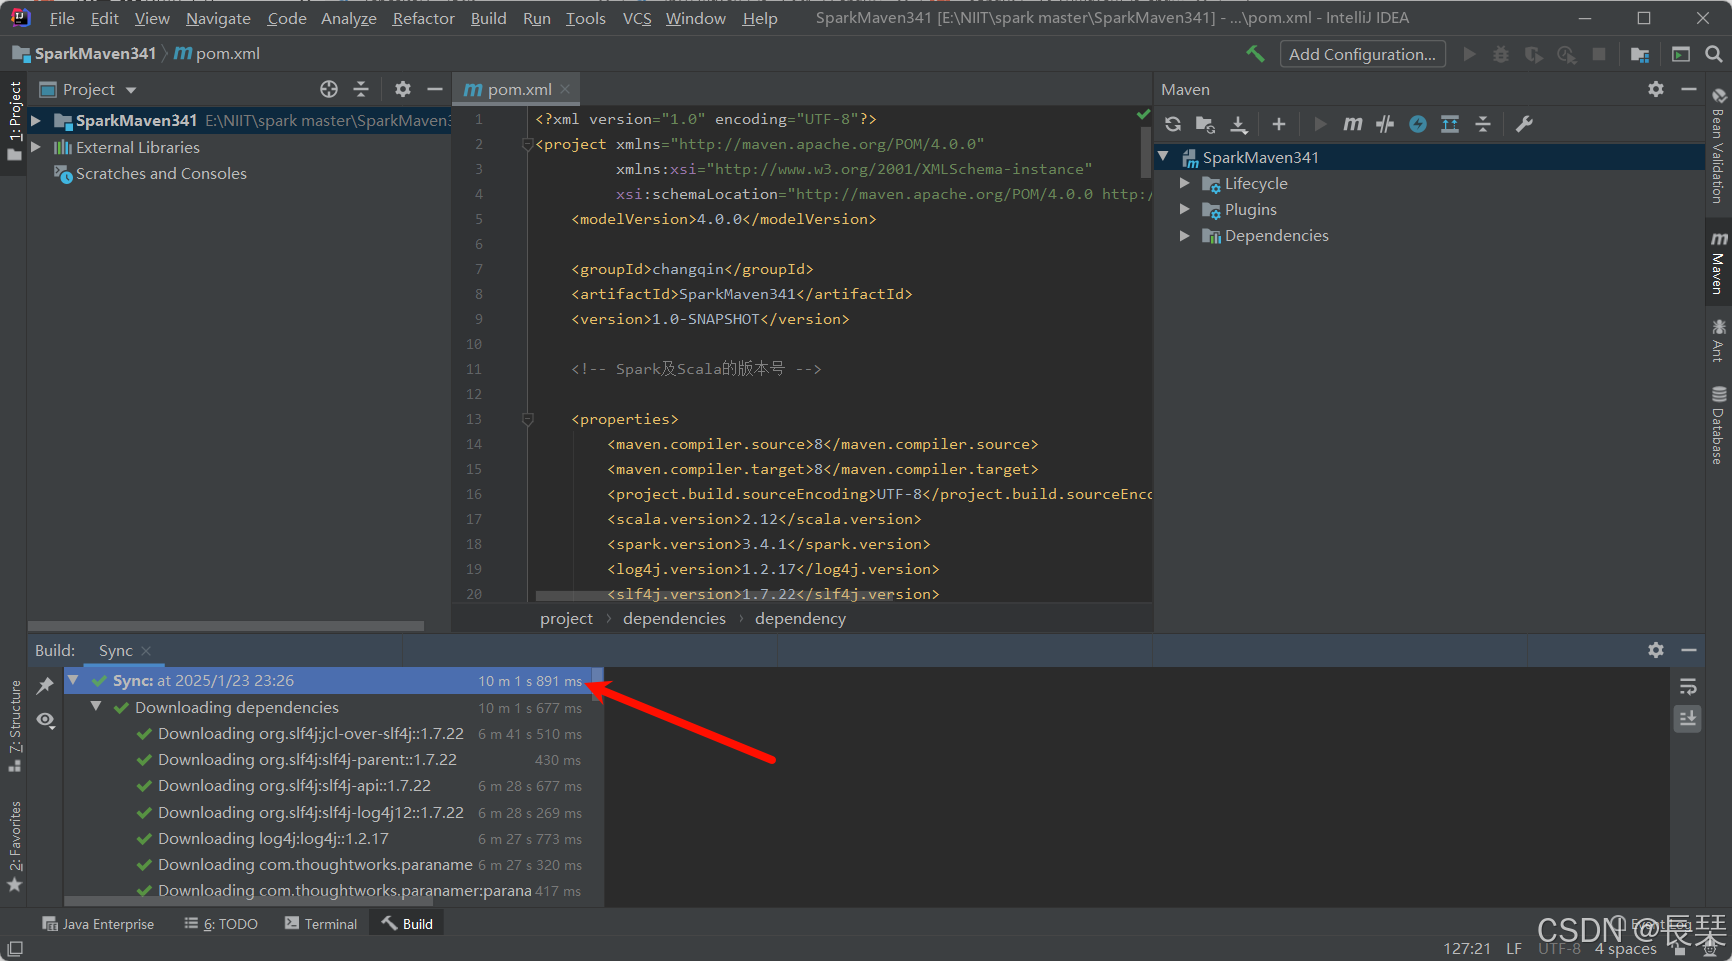The height and width of the screenshot is (961, 1732).
Task: Enable auto-scroll to end in Build panel
Action: tap(1687, 718)
